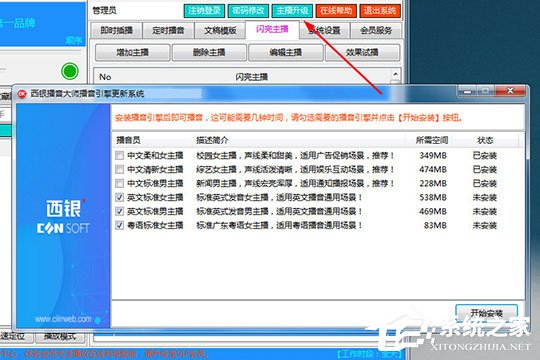Click the 增加主播 button
Image resolution: width=540 pixels, height=360 pixels.
133,52
